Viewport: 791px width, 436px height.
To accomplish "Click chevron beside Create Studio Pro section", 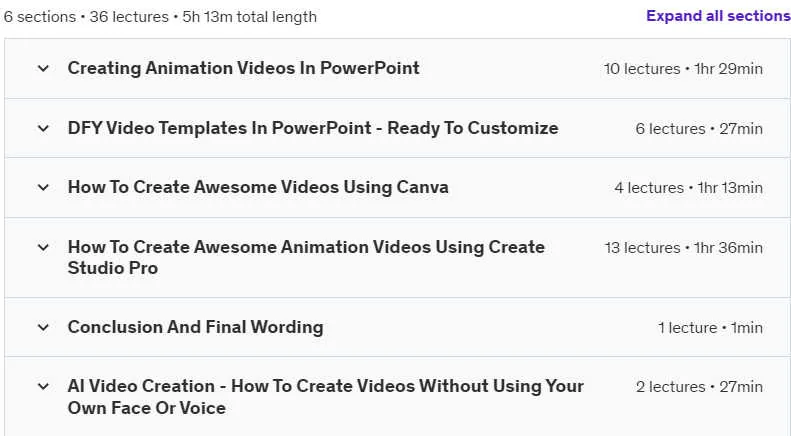I will [x=43, y=247].
